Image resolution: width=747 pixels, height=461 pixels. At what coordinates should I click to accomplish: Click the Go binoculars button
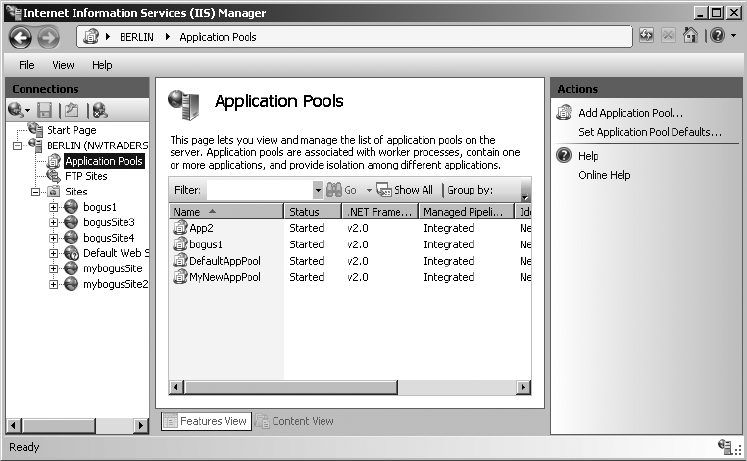tap(342, 190)
